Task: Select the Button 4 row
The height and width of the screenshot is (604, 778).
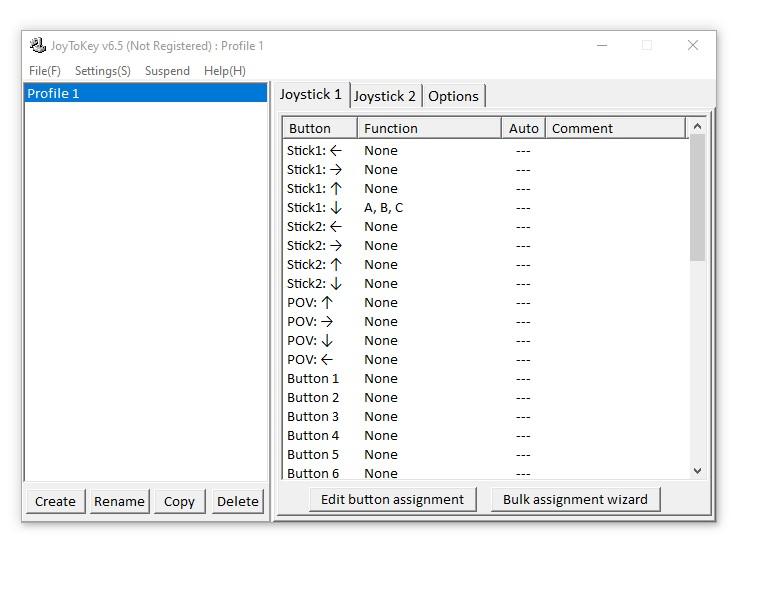Action: point(486,435)
